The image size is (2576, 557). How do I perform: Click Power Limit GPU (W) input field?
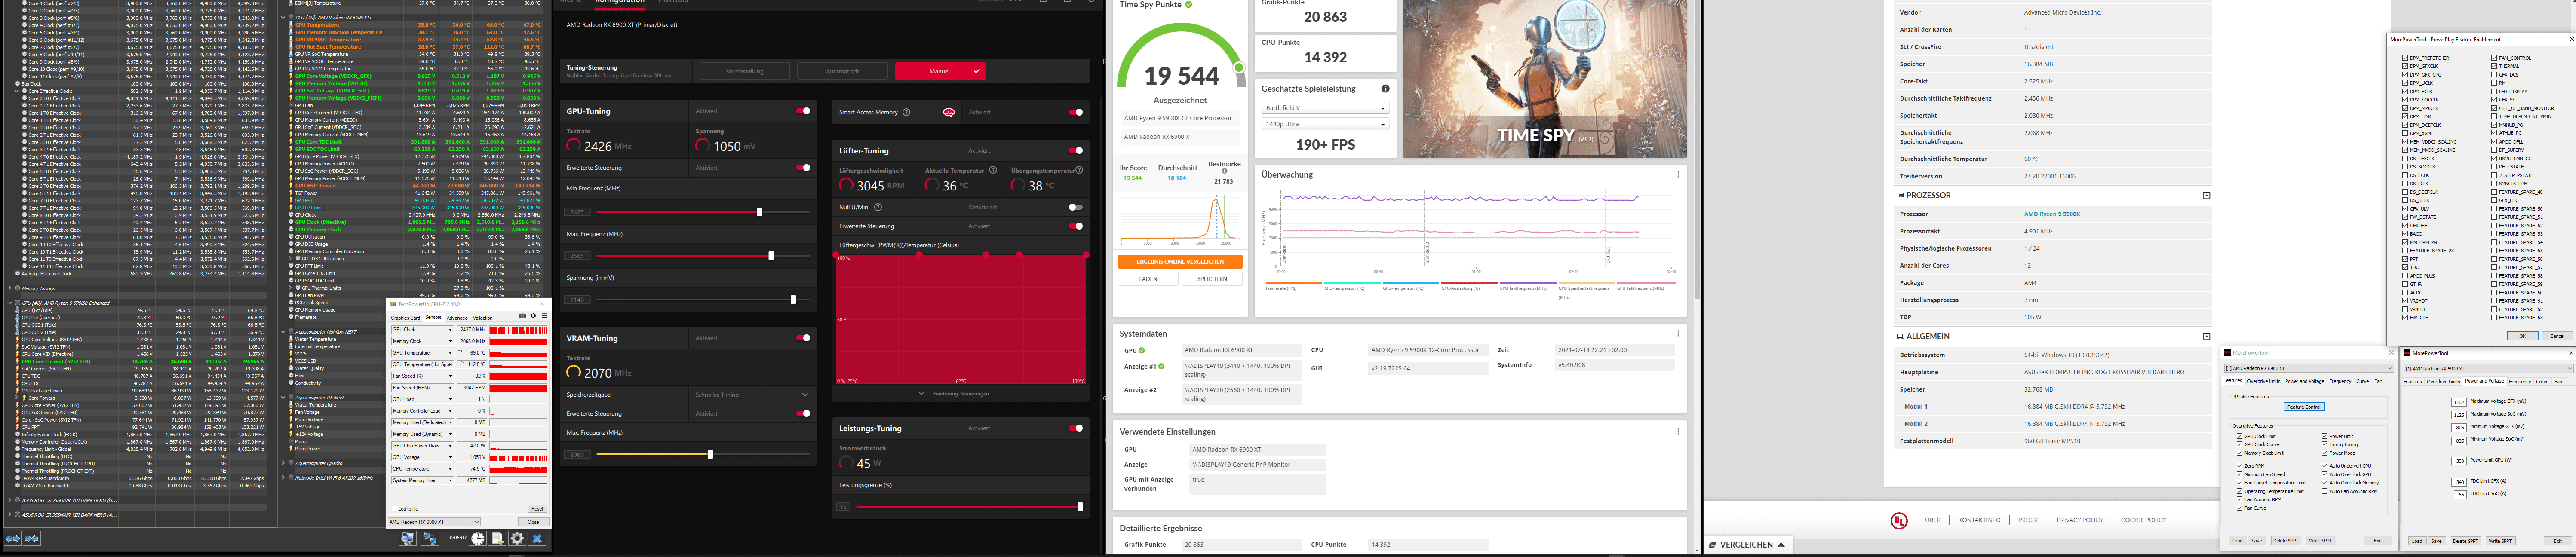coord(2459,461)
